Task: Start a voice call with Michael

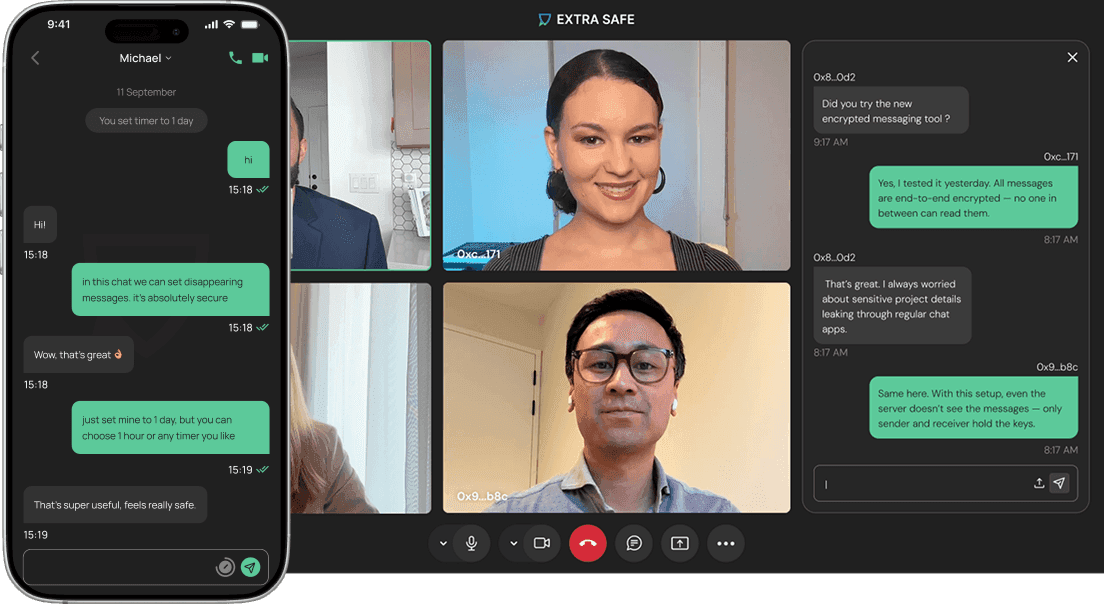Action: click(235, 58)
